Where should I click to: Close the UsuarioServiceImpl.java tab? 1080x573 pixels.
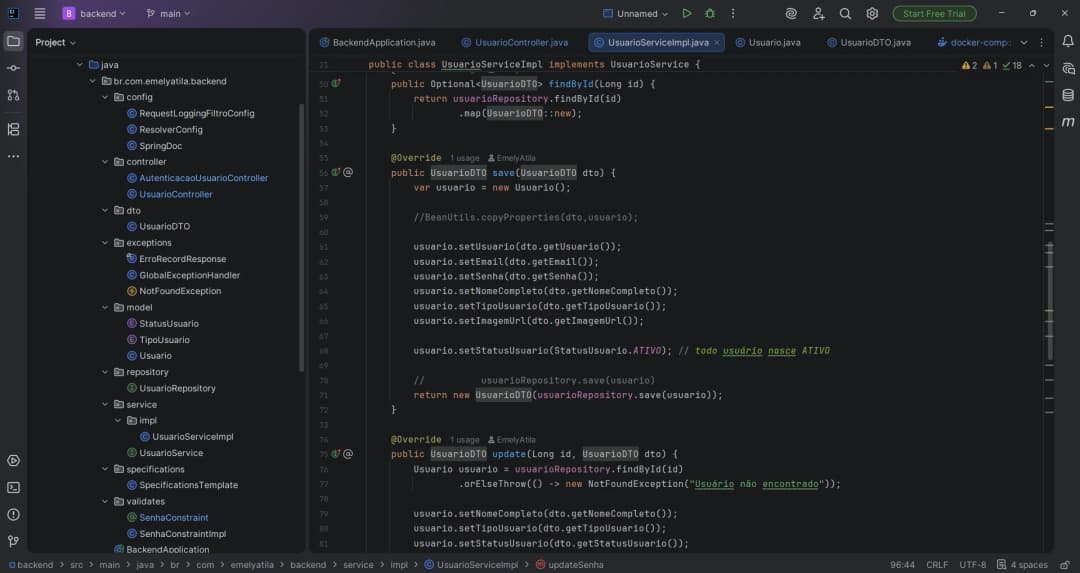[717, 43]
